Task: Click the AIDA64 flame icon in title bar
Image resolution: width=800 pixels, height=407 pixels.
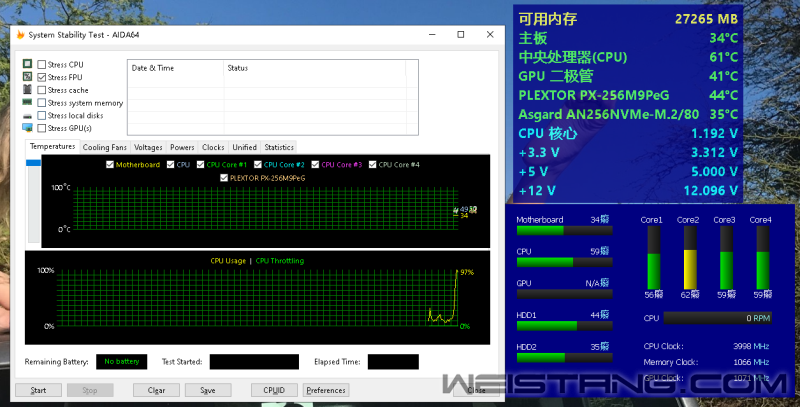Action: pyautogui.click(x=19, y=34)
